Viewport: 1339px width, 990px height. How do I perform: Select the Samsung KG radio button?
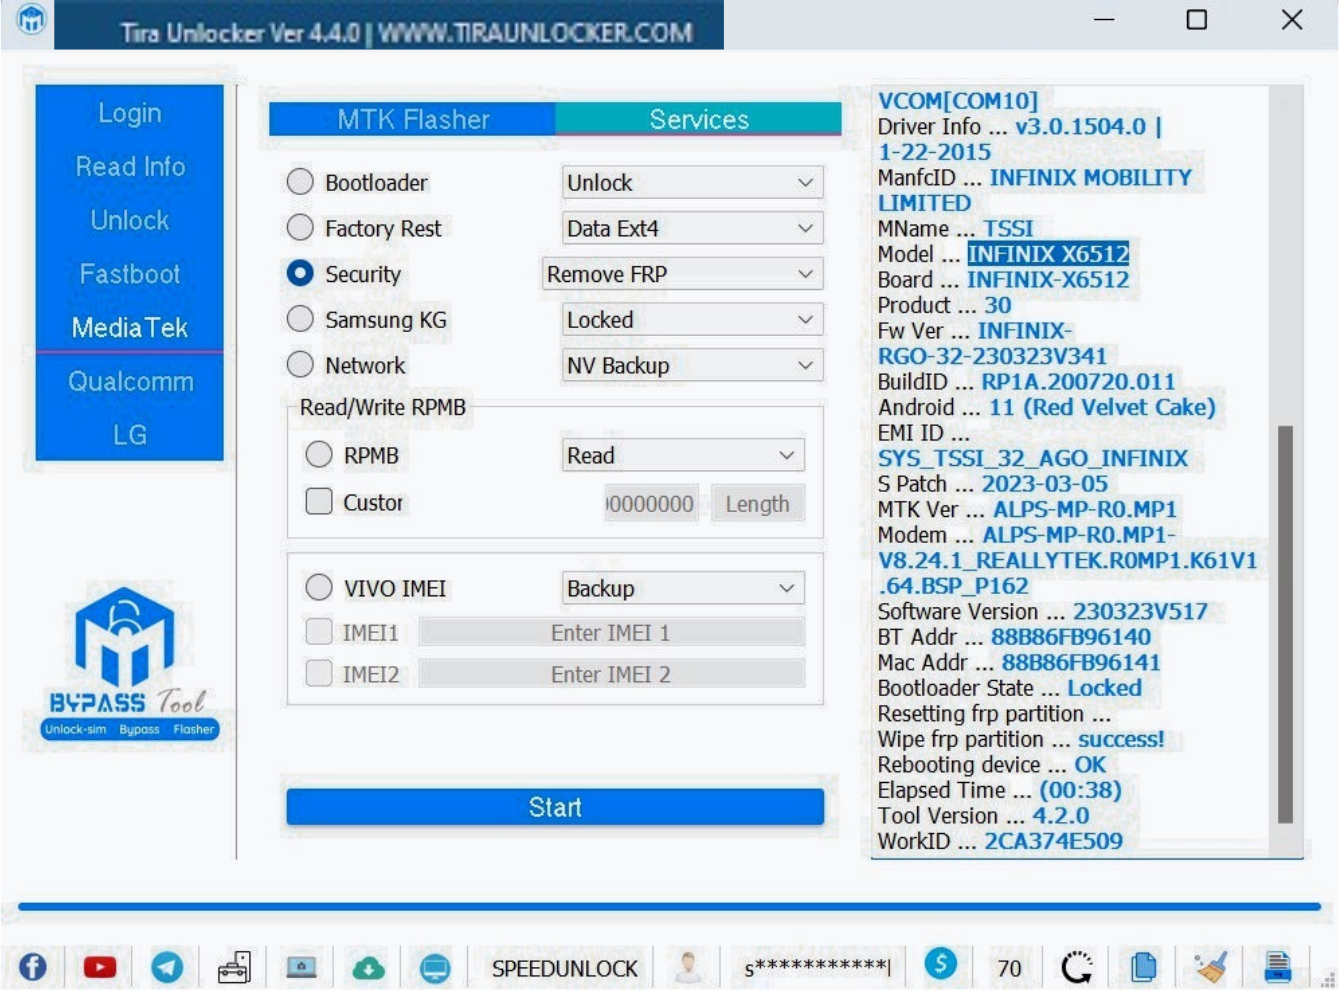pyautogui.click(x=300, y=319)
